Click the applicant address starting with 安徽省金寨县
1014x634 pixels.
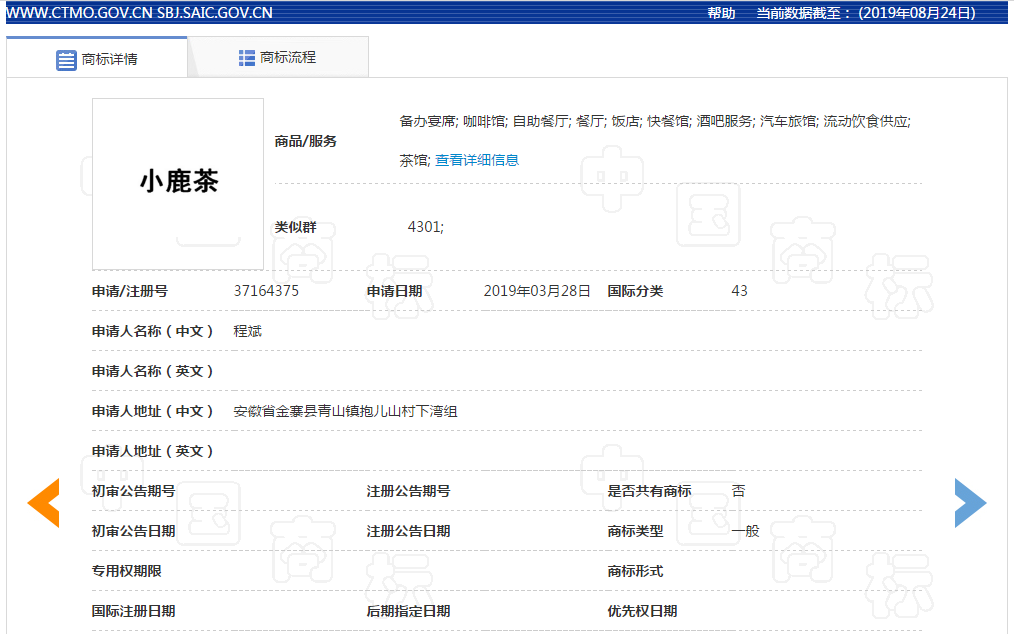[345, 411]
